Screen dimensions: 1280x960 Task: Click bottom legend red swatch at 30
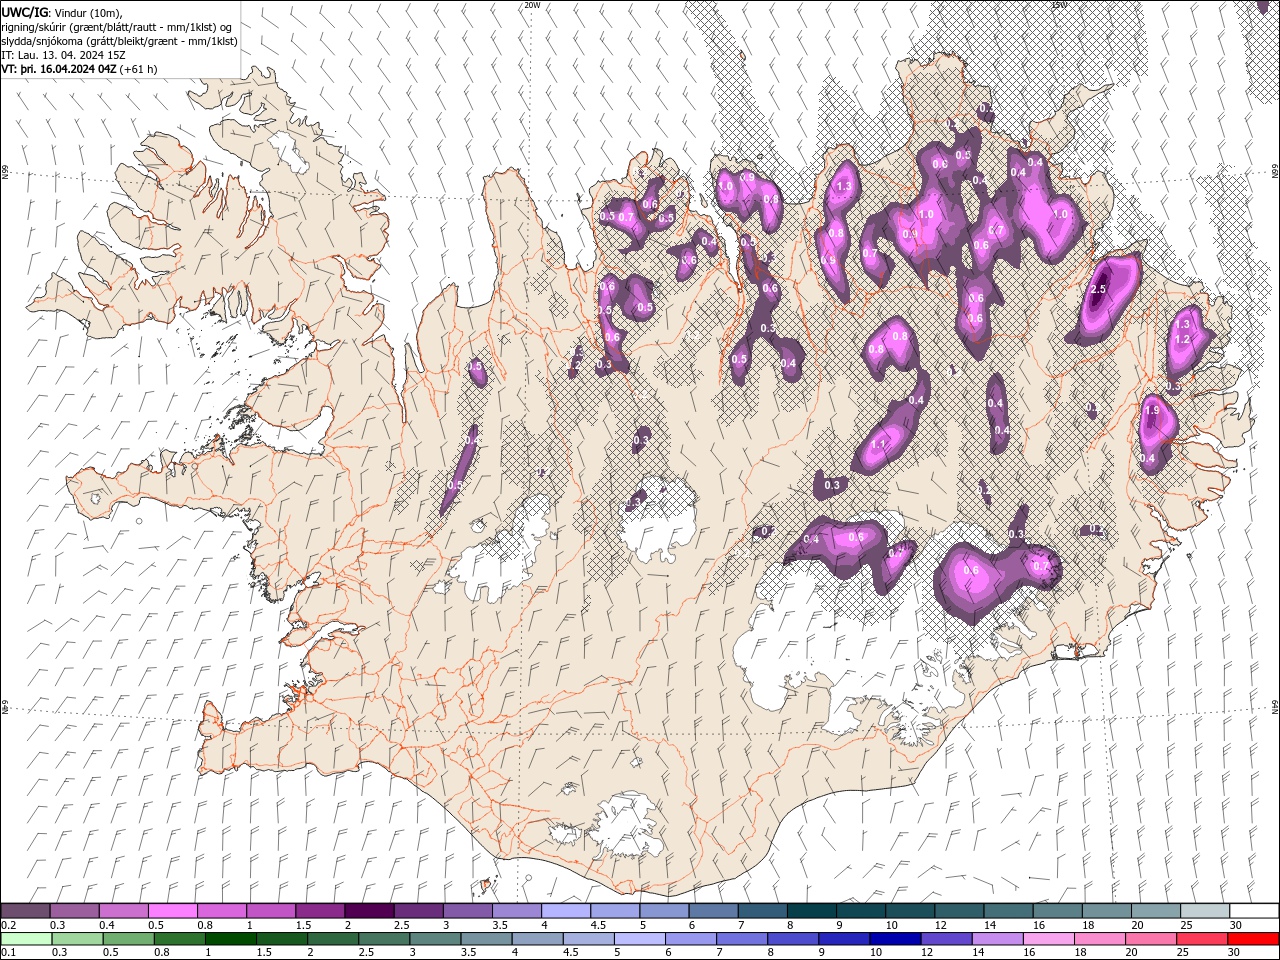pyautogui.click(x=1253, y=939)
